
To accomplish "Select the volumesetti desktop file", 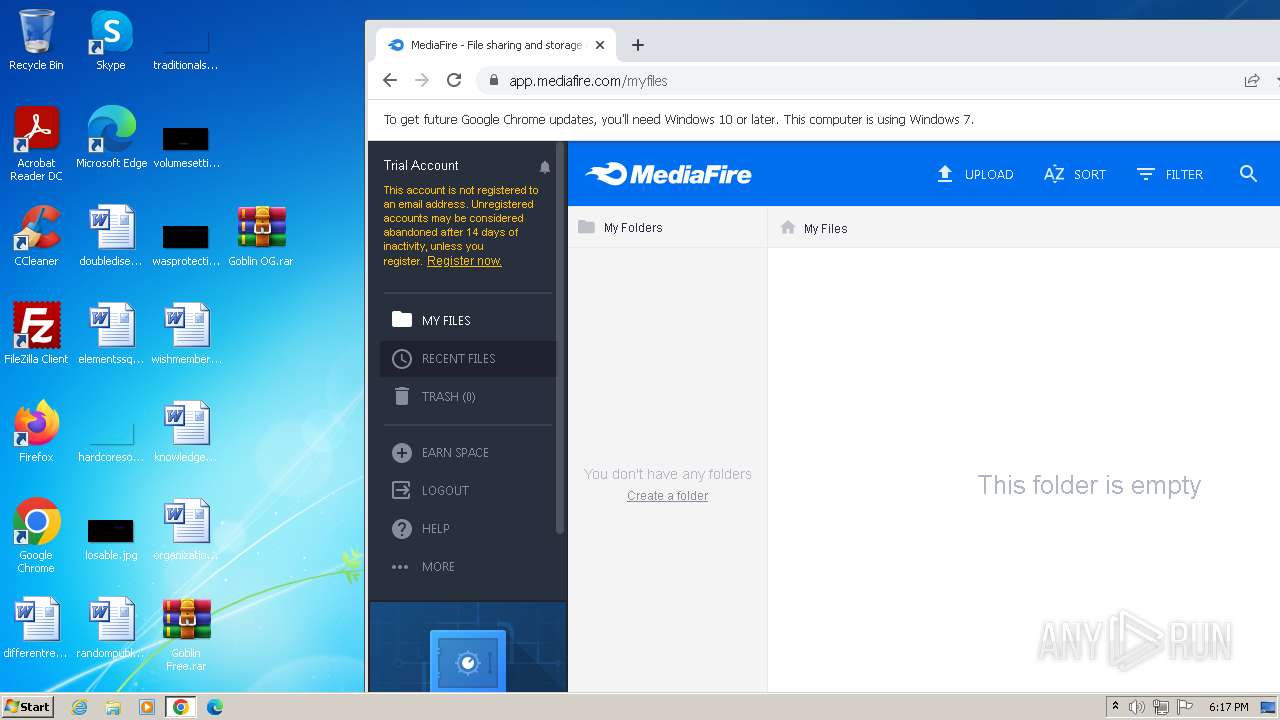I will (186, 146).
